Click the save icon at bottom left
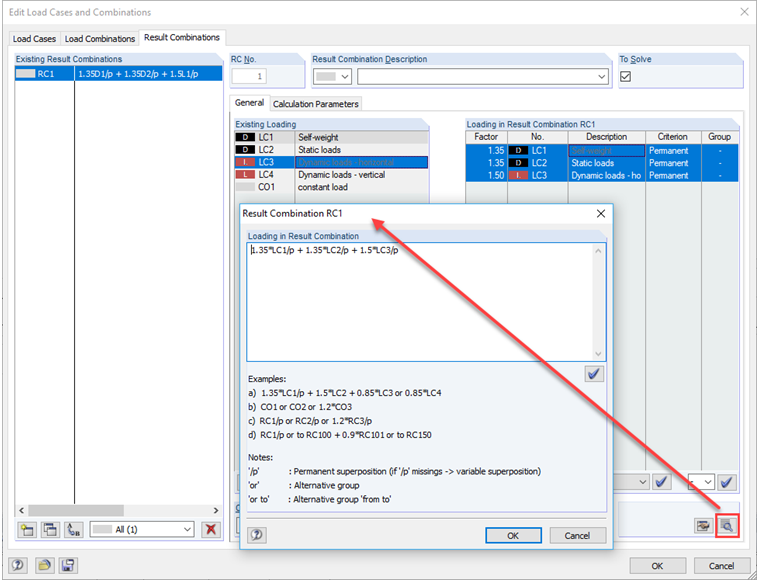Screen dimensions: 760x580 (x=68, y=565)
